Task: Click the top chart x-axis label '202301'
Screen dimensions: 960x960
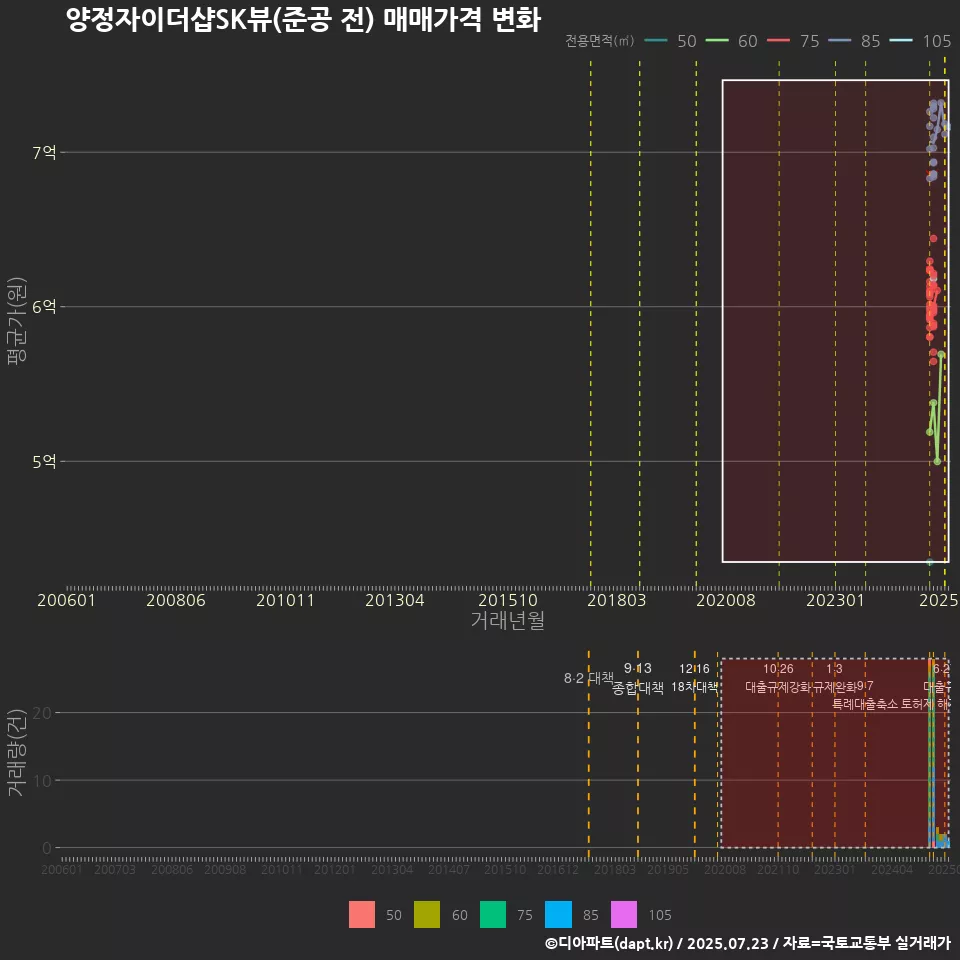Action: (835, 600)
